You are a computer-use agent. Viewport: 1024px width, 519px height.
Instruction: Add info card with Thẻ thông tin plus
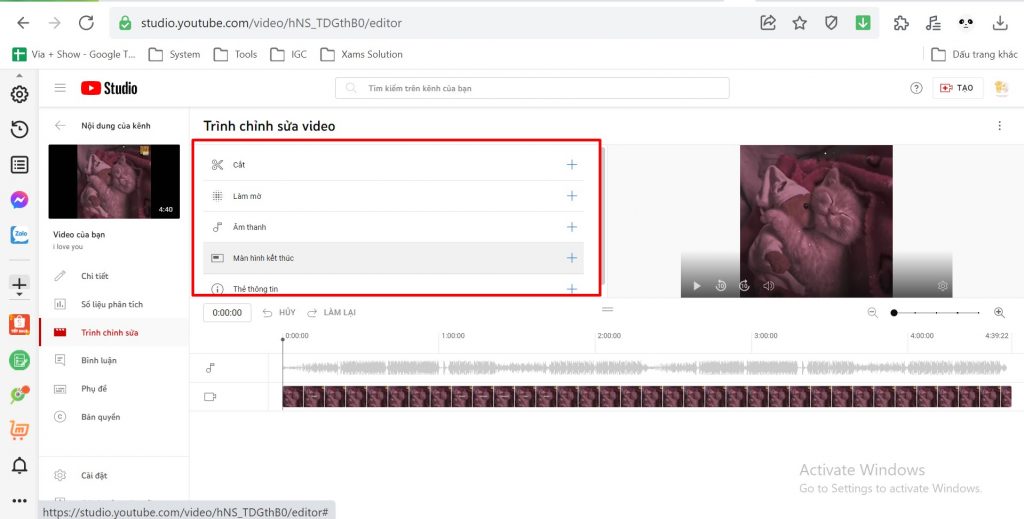(x=571, y=289)
